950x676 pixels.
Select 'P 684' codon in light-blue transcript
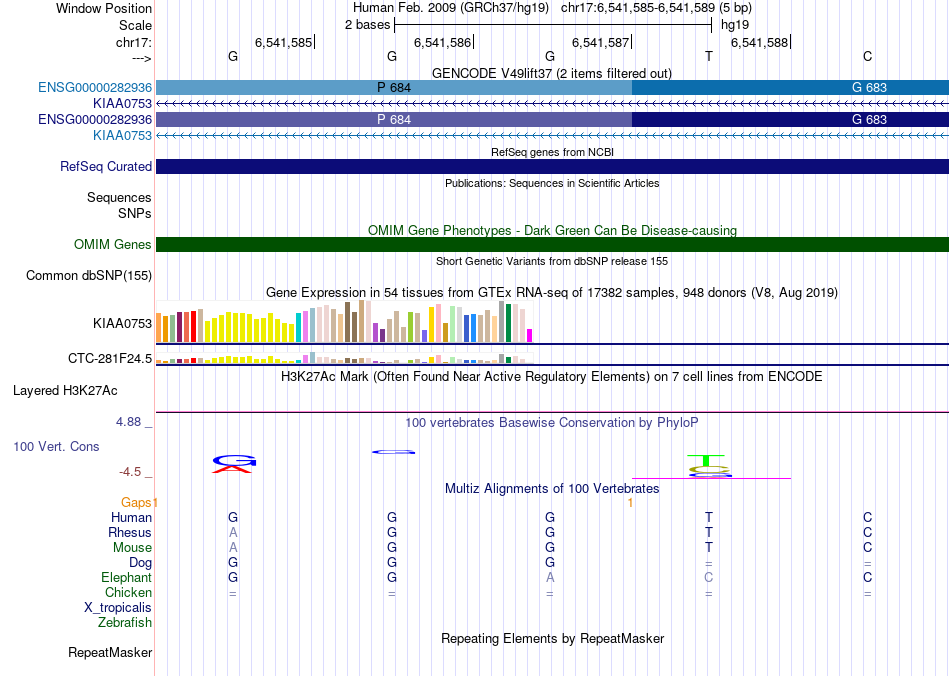click(x=394, y=87)
